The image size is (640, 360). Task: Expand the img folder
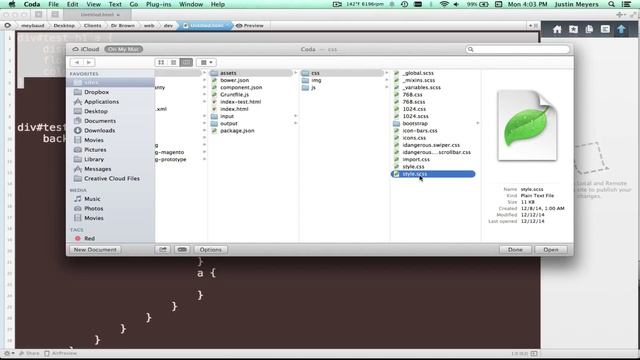tap(387, 80)
